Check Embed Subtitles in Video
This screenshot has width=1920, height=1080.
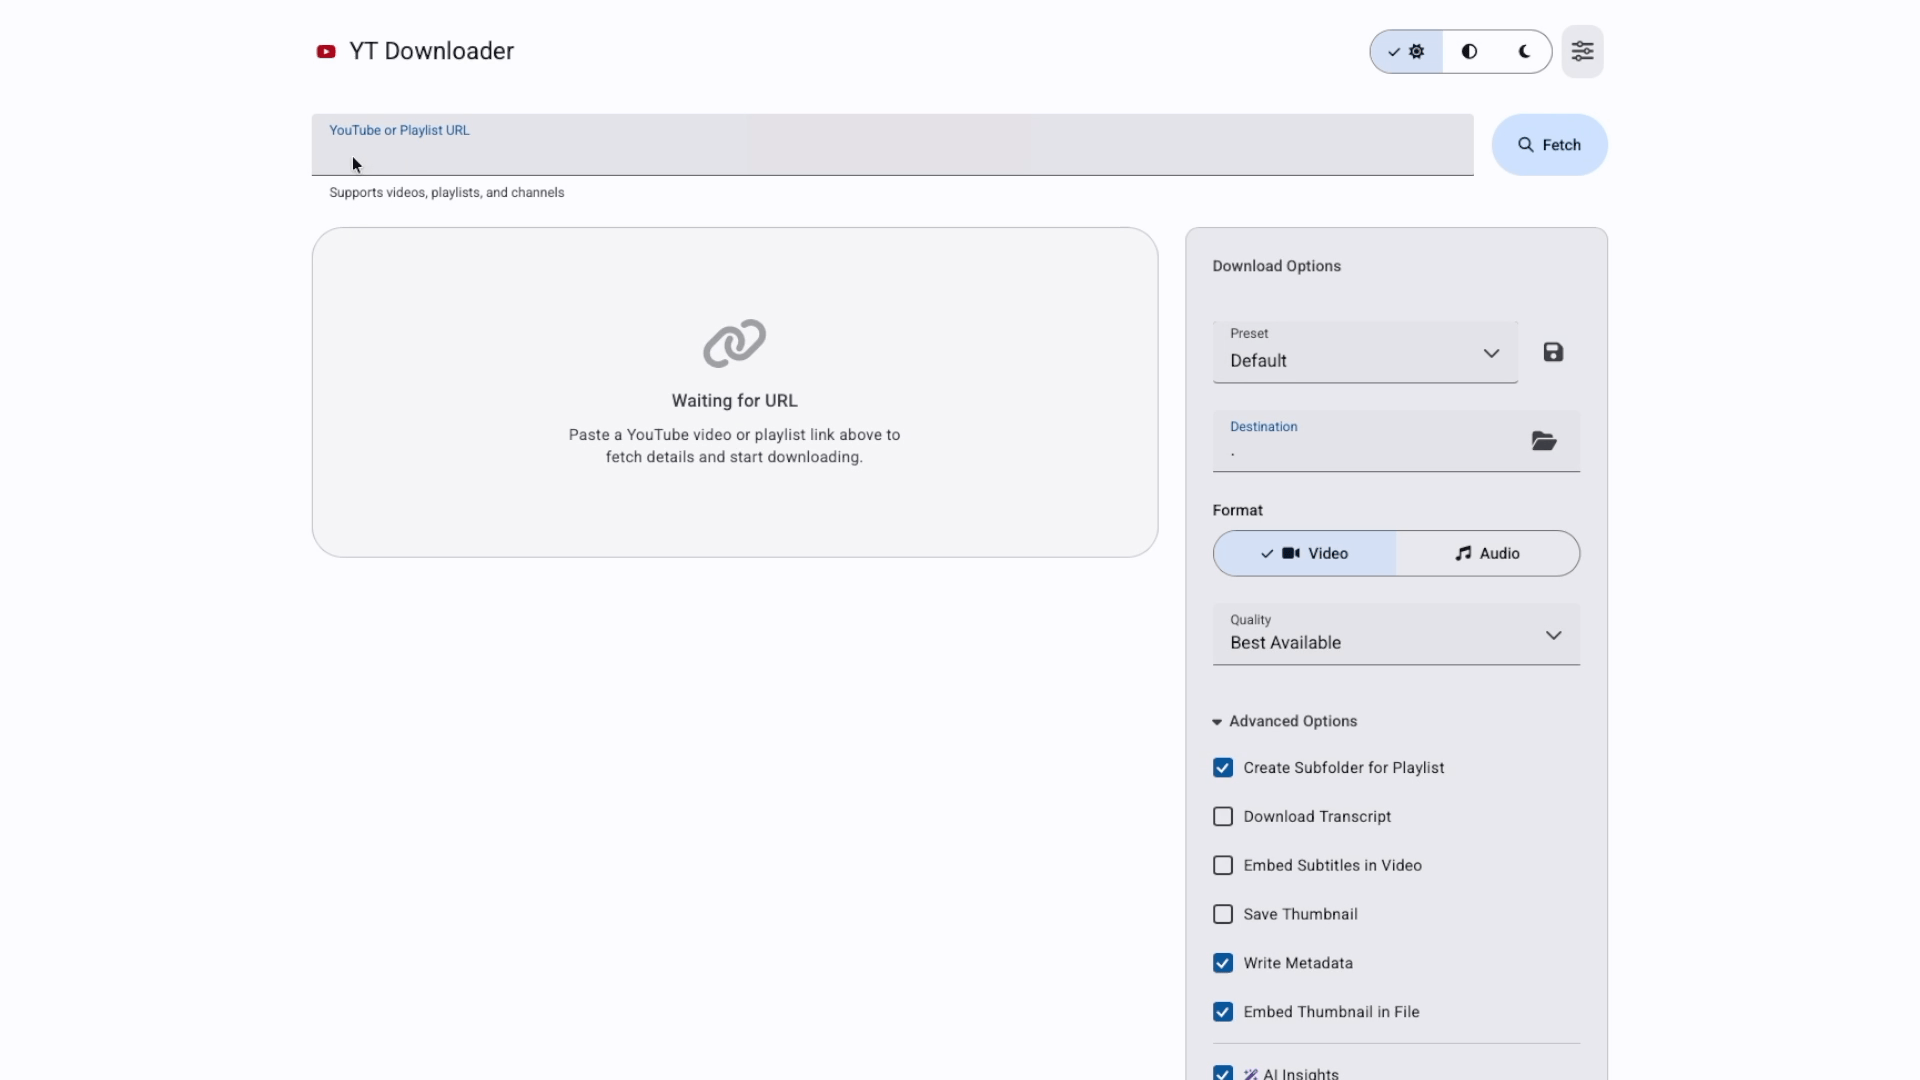tap(1223, 866)
